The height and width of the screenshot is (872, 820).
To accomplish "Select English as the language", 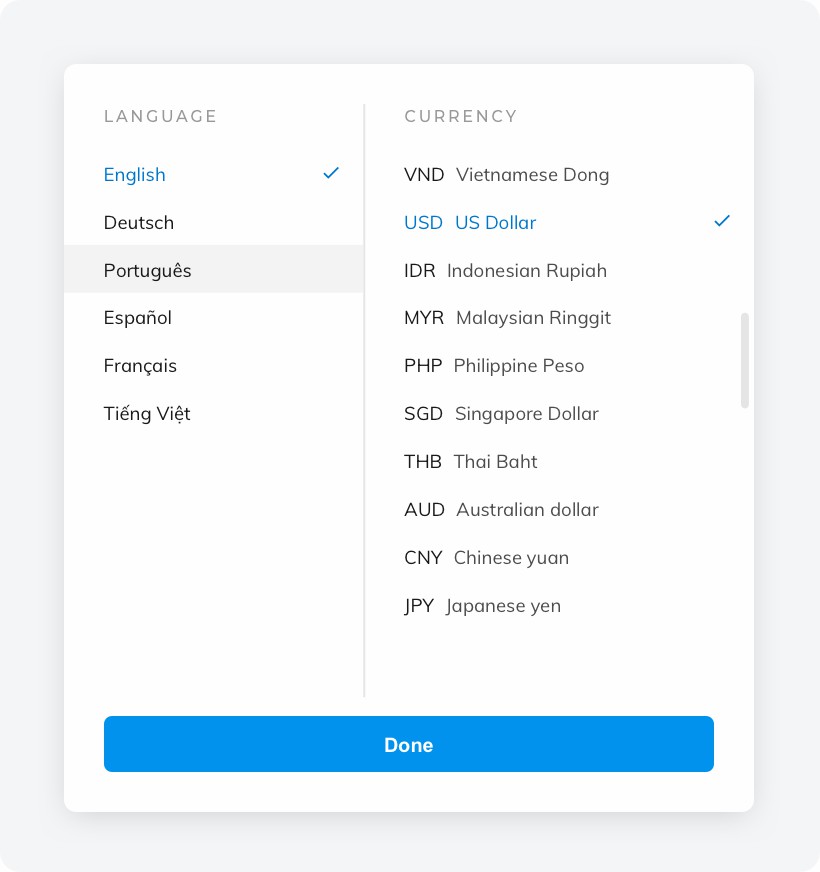I will tap(135, 175).
